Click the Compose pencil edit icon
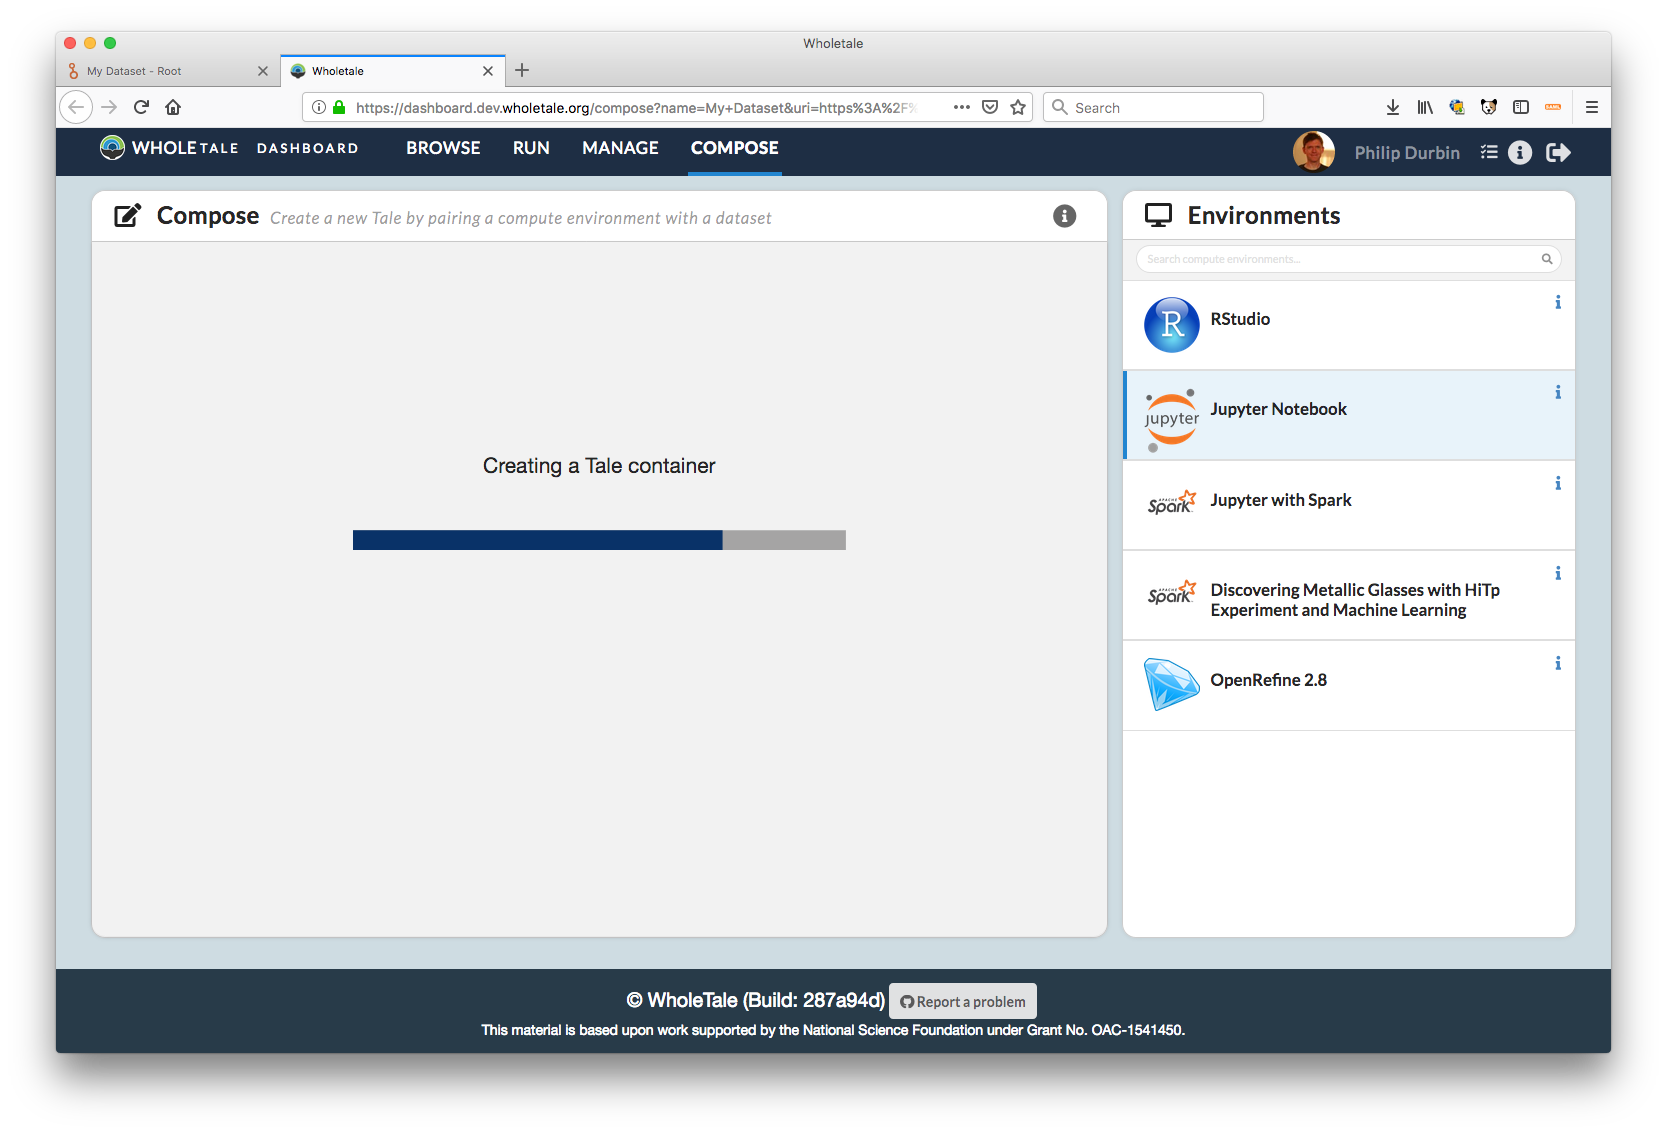Image resolution: width=1667 pixels, height=1133 pixels. pos(127,215)
